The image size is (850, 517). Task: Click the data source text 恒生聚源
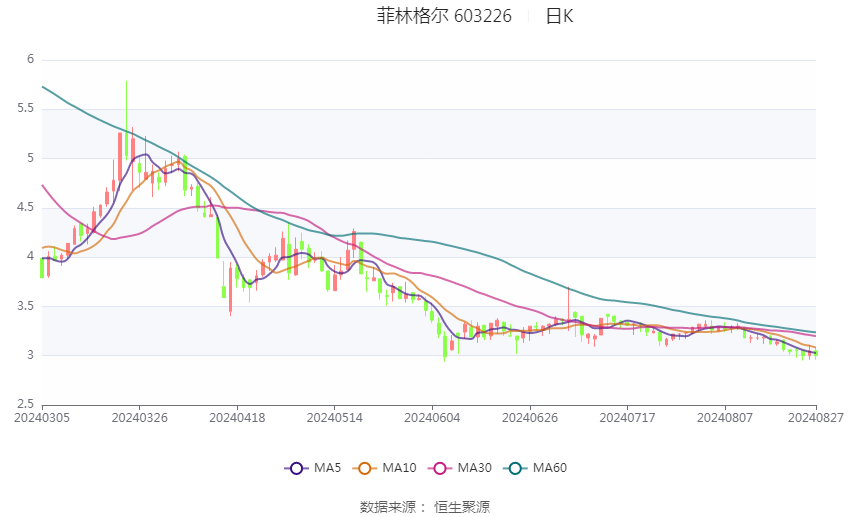pos(462,507)
